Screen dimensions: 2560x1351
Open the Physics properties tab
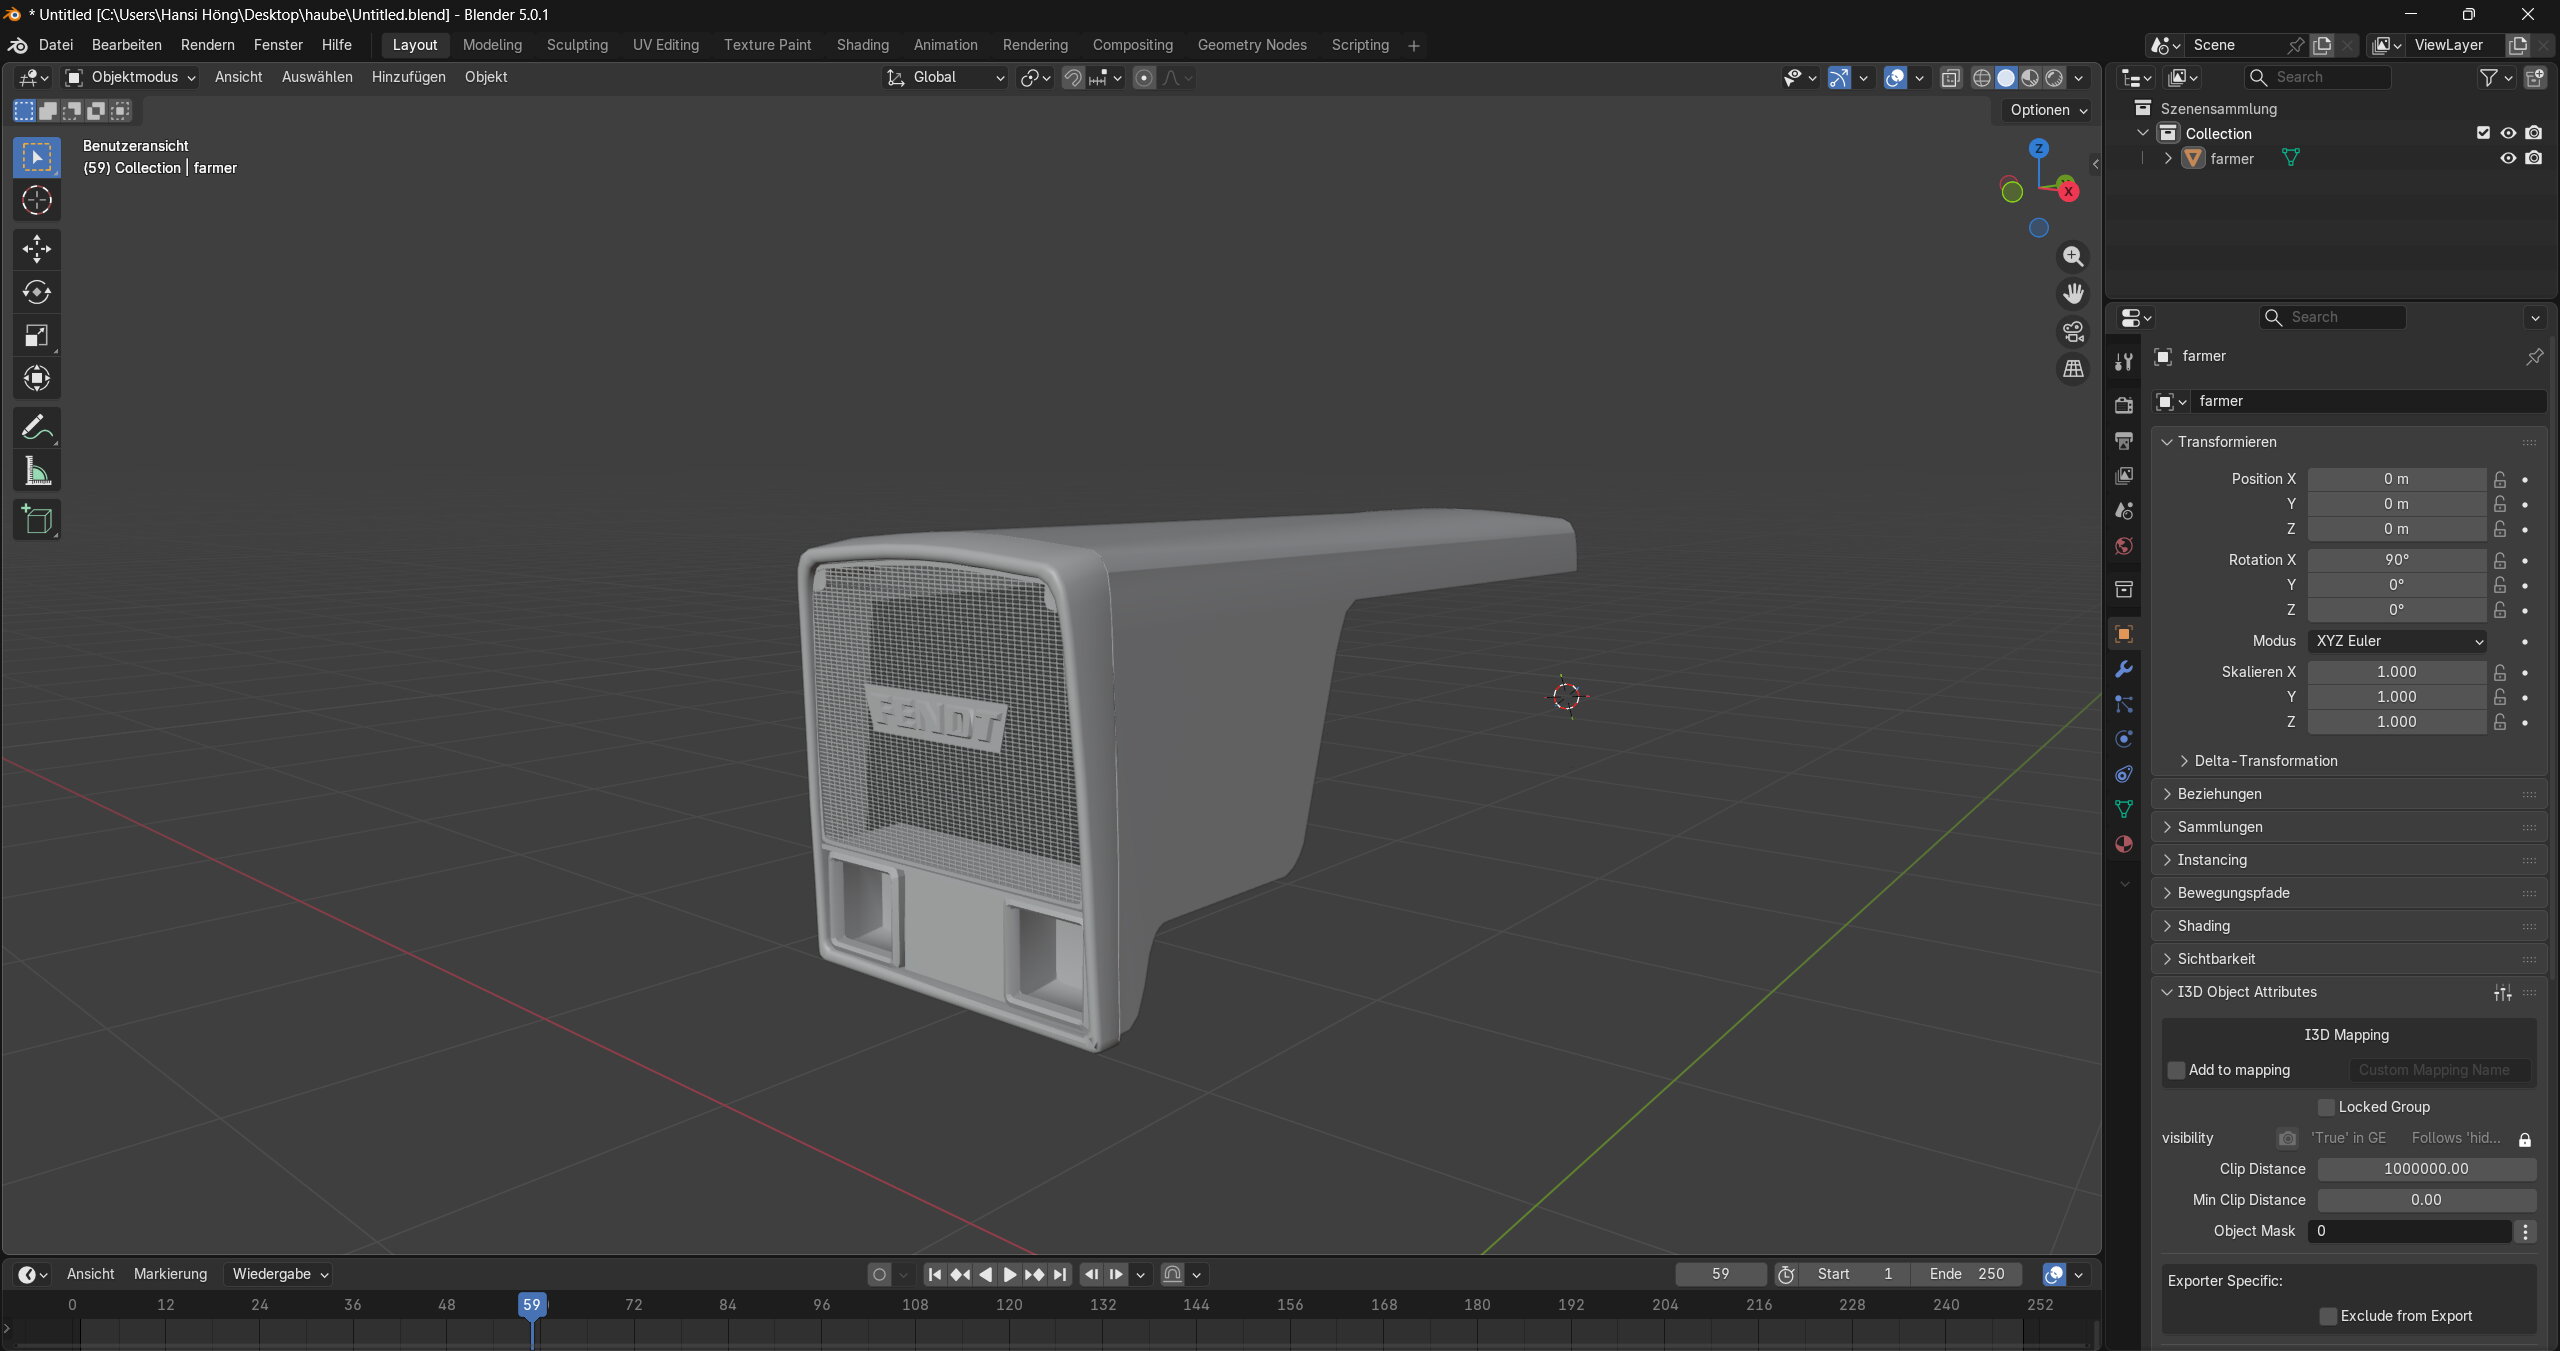pyautogui.click(x=2124, y=739)
